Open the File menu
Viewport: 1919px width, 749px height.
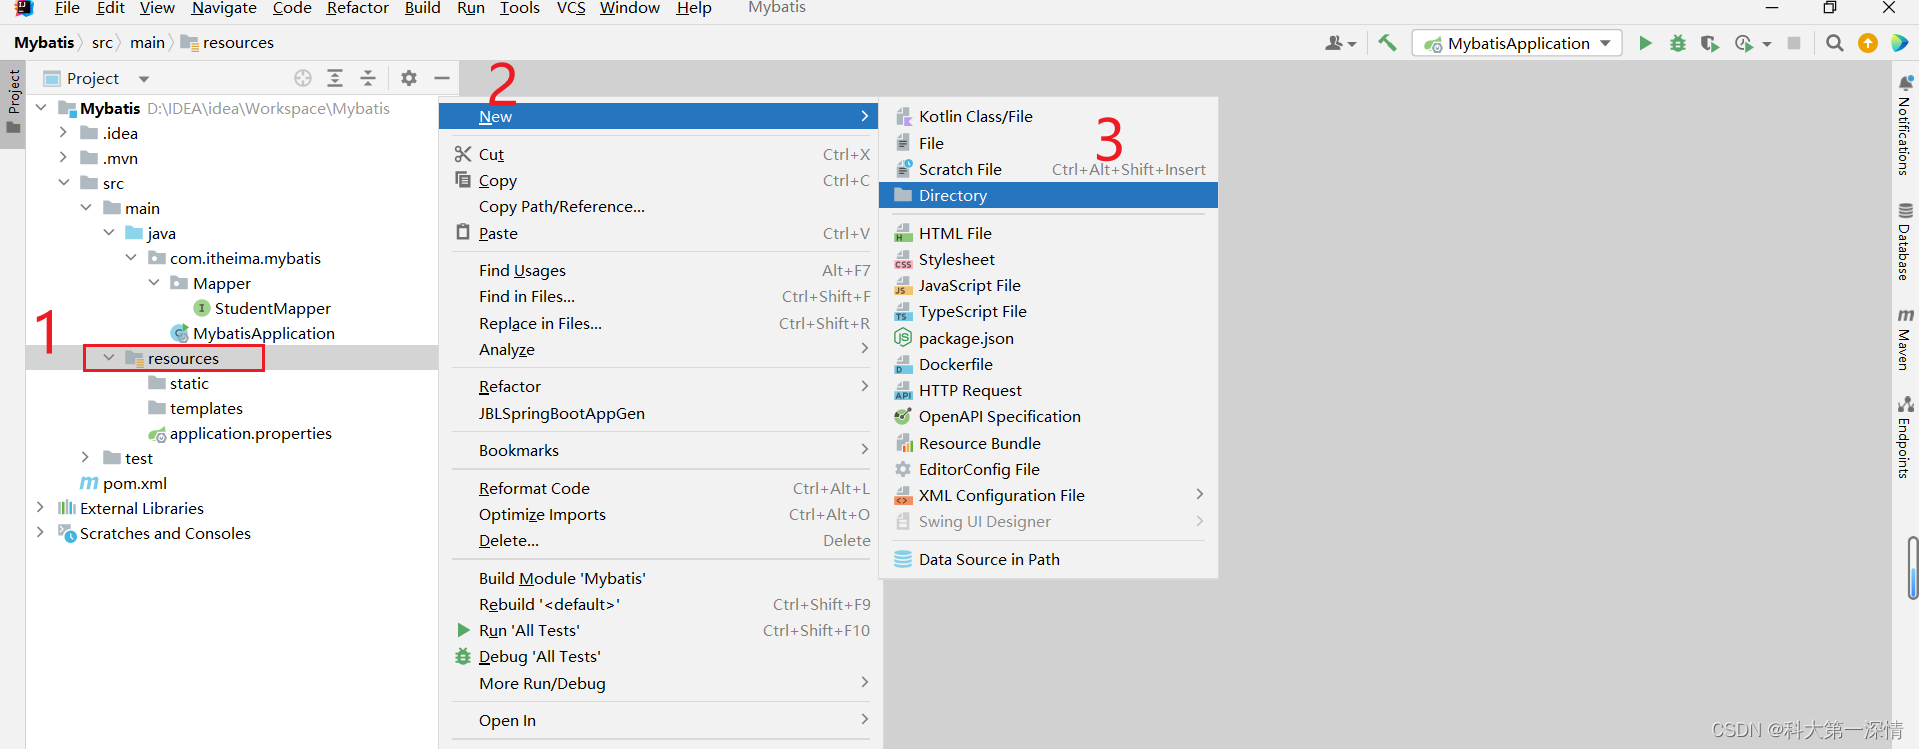[x=67, y=8]
